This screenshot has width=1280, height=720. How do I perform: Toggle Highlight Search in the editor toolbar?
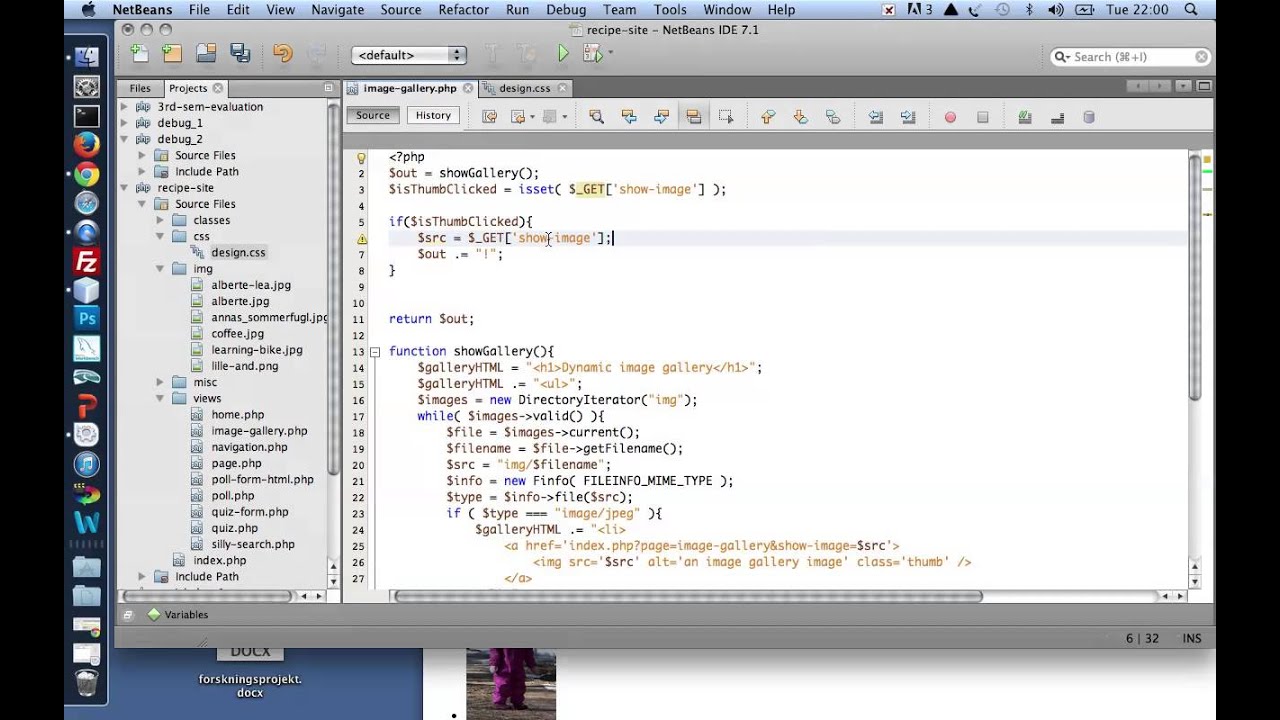693,117
